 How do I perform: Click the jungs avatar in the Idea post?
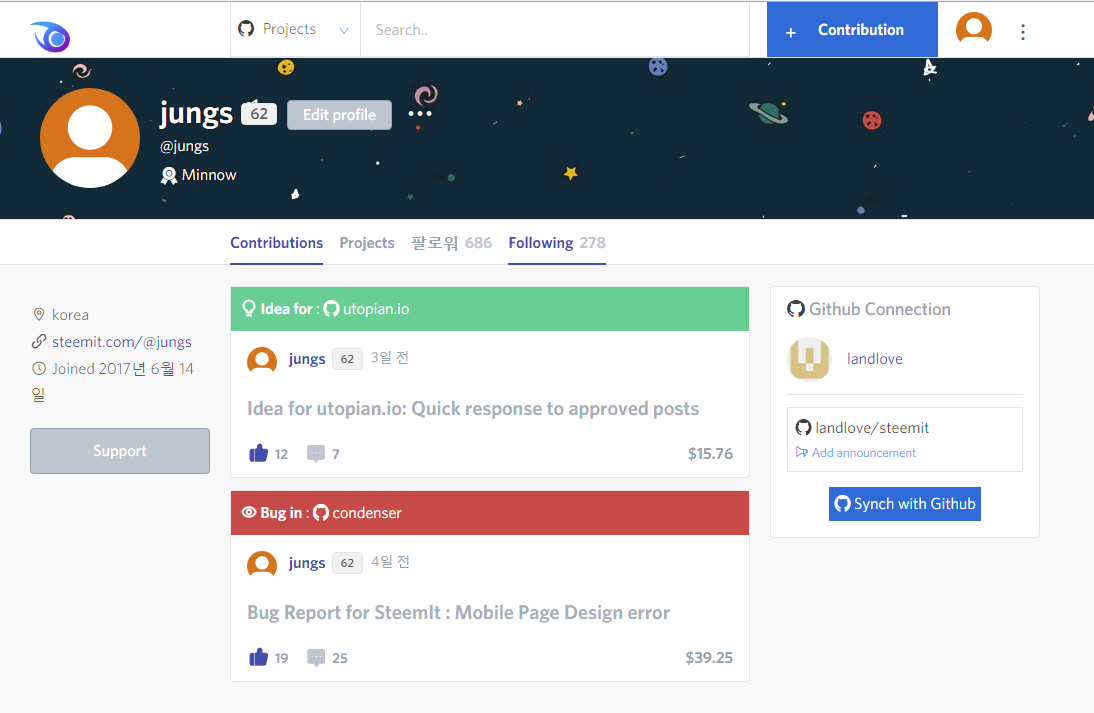[262, 359]
